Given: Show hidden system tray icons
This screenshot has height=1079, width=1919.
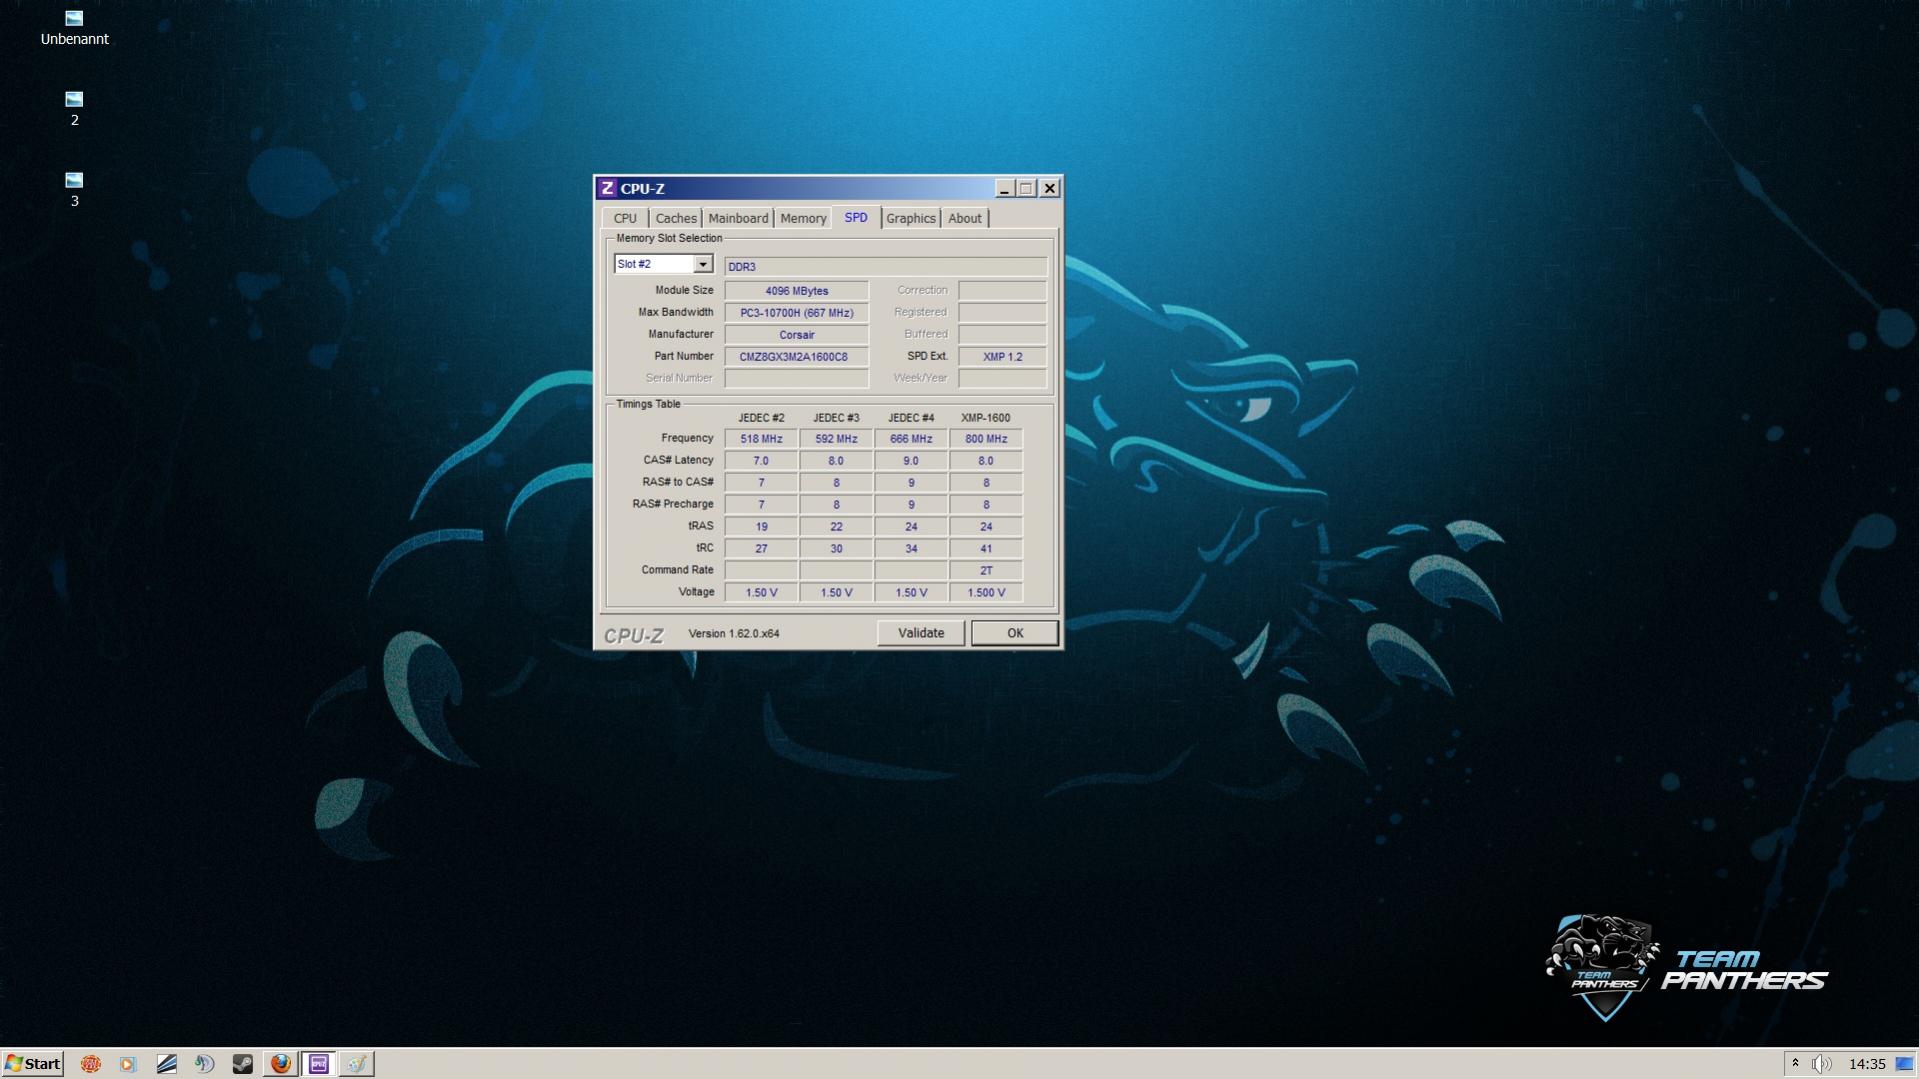Looking at the screenshot, I should click(1795, 1064).
